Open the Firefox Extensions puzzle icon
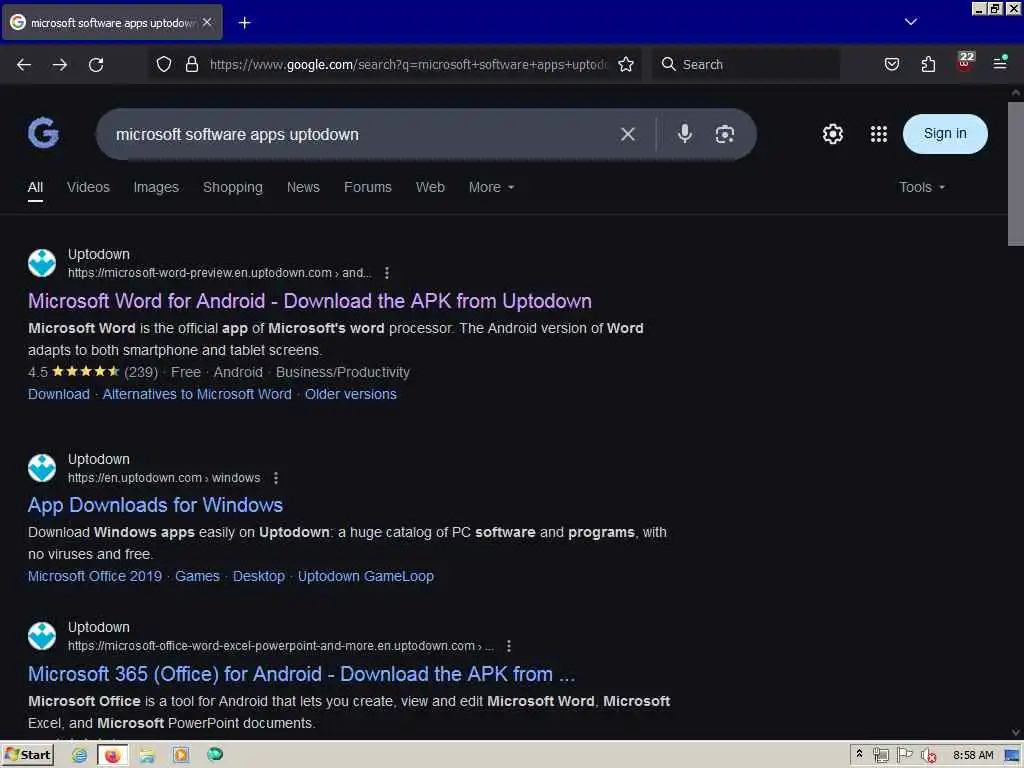1024x768 pixels. 928,64
